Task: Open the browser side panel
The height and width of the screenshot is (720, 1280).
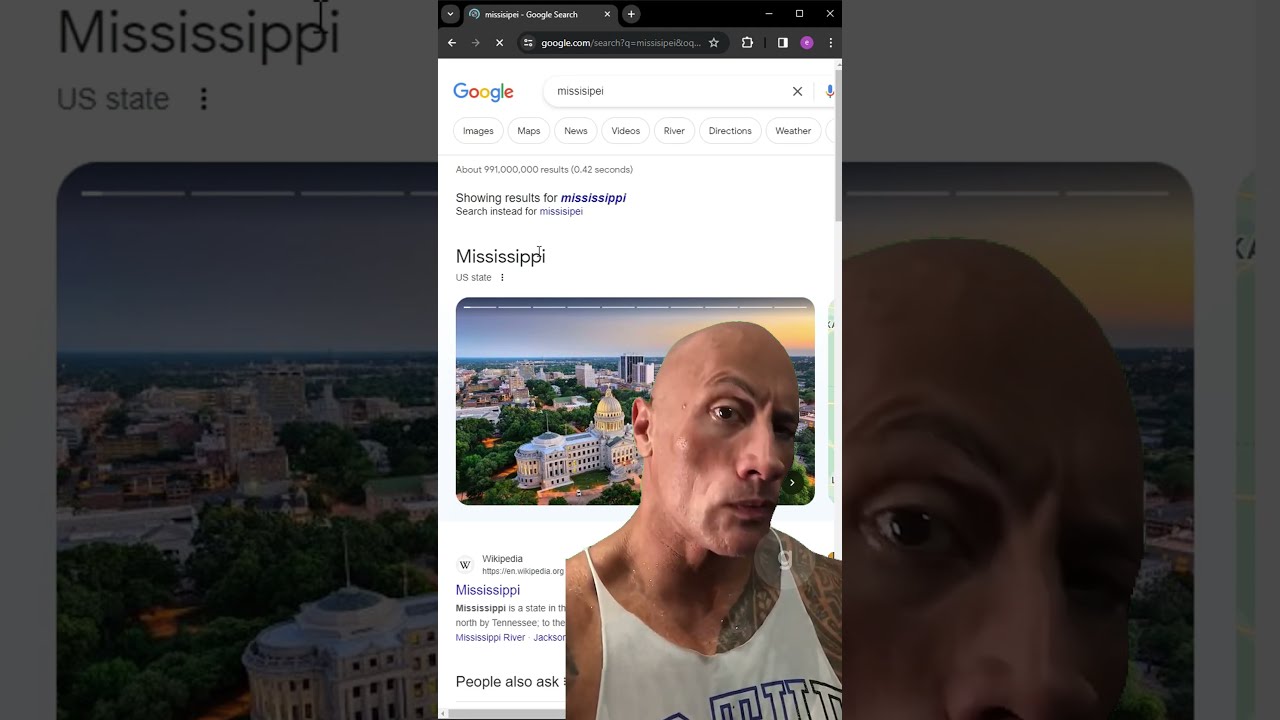Action: [x=783, y=43]
